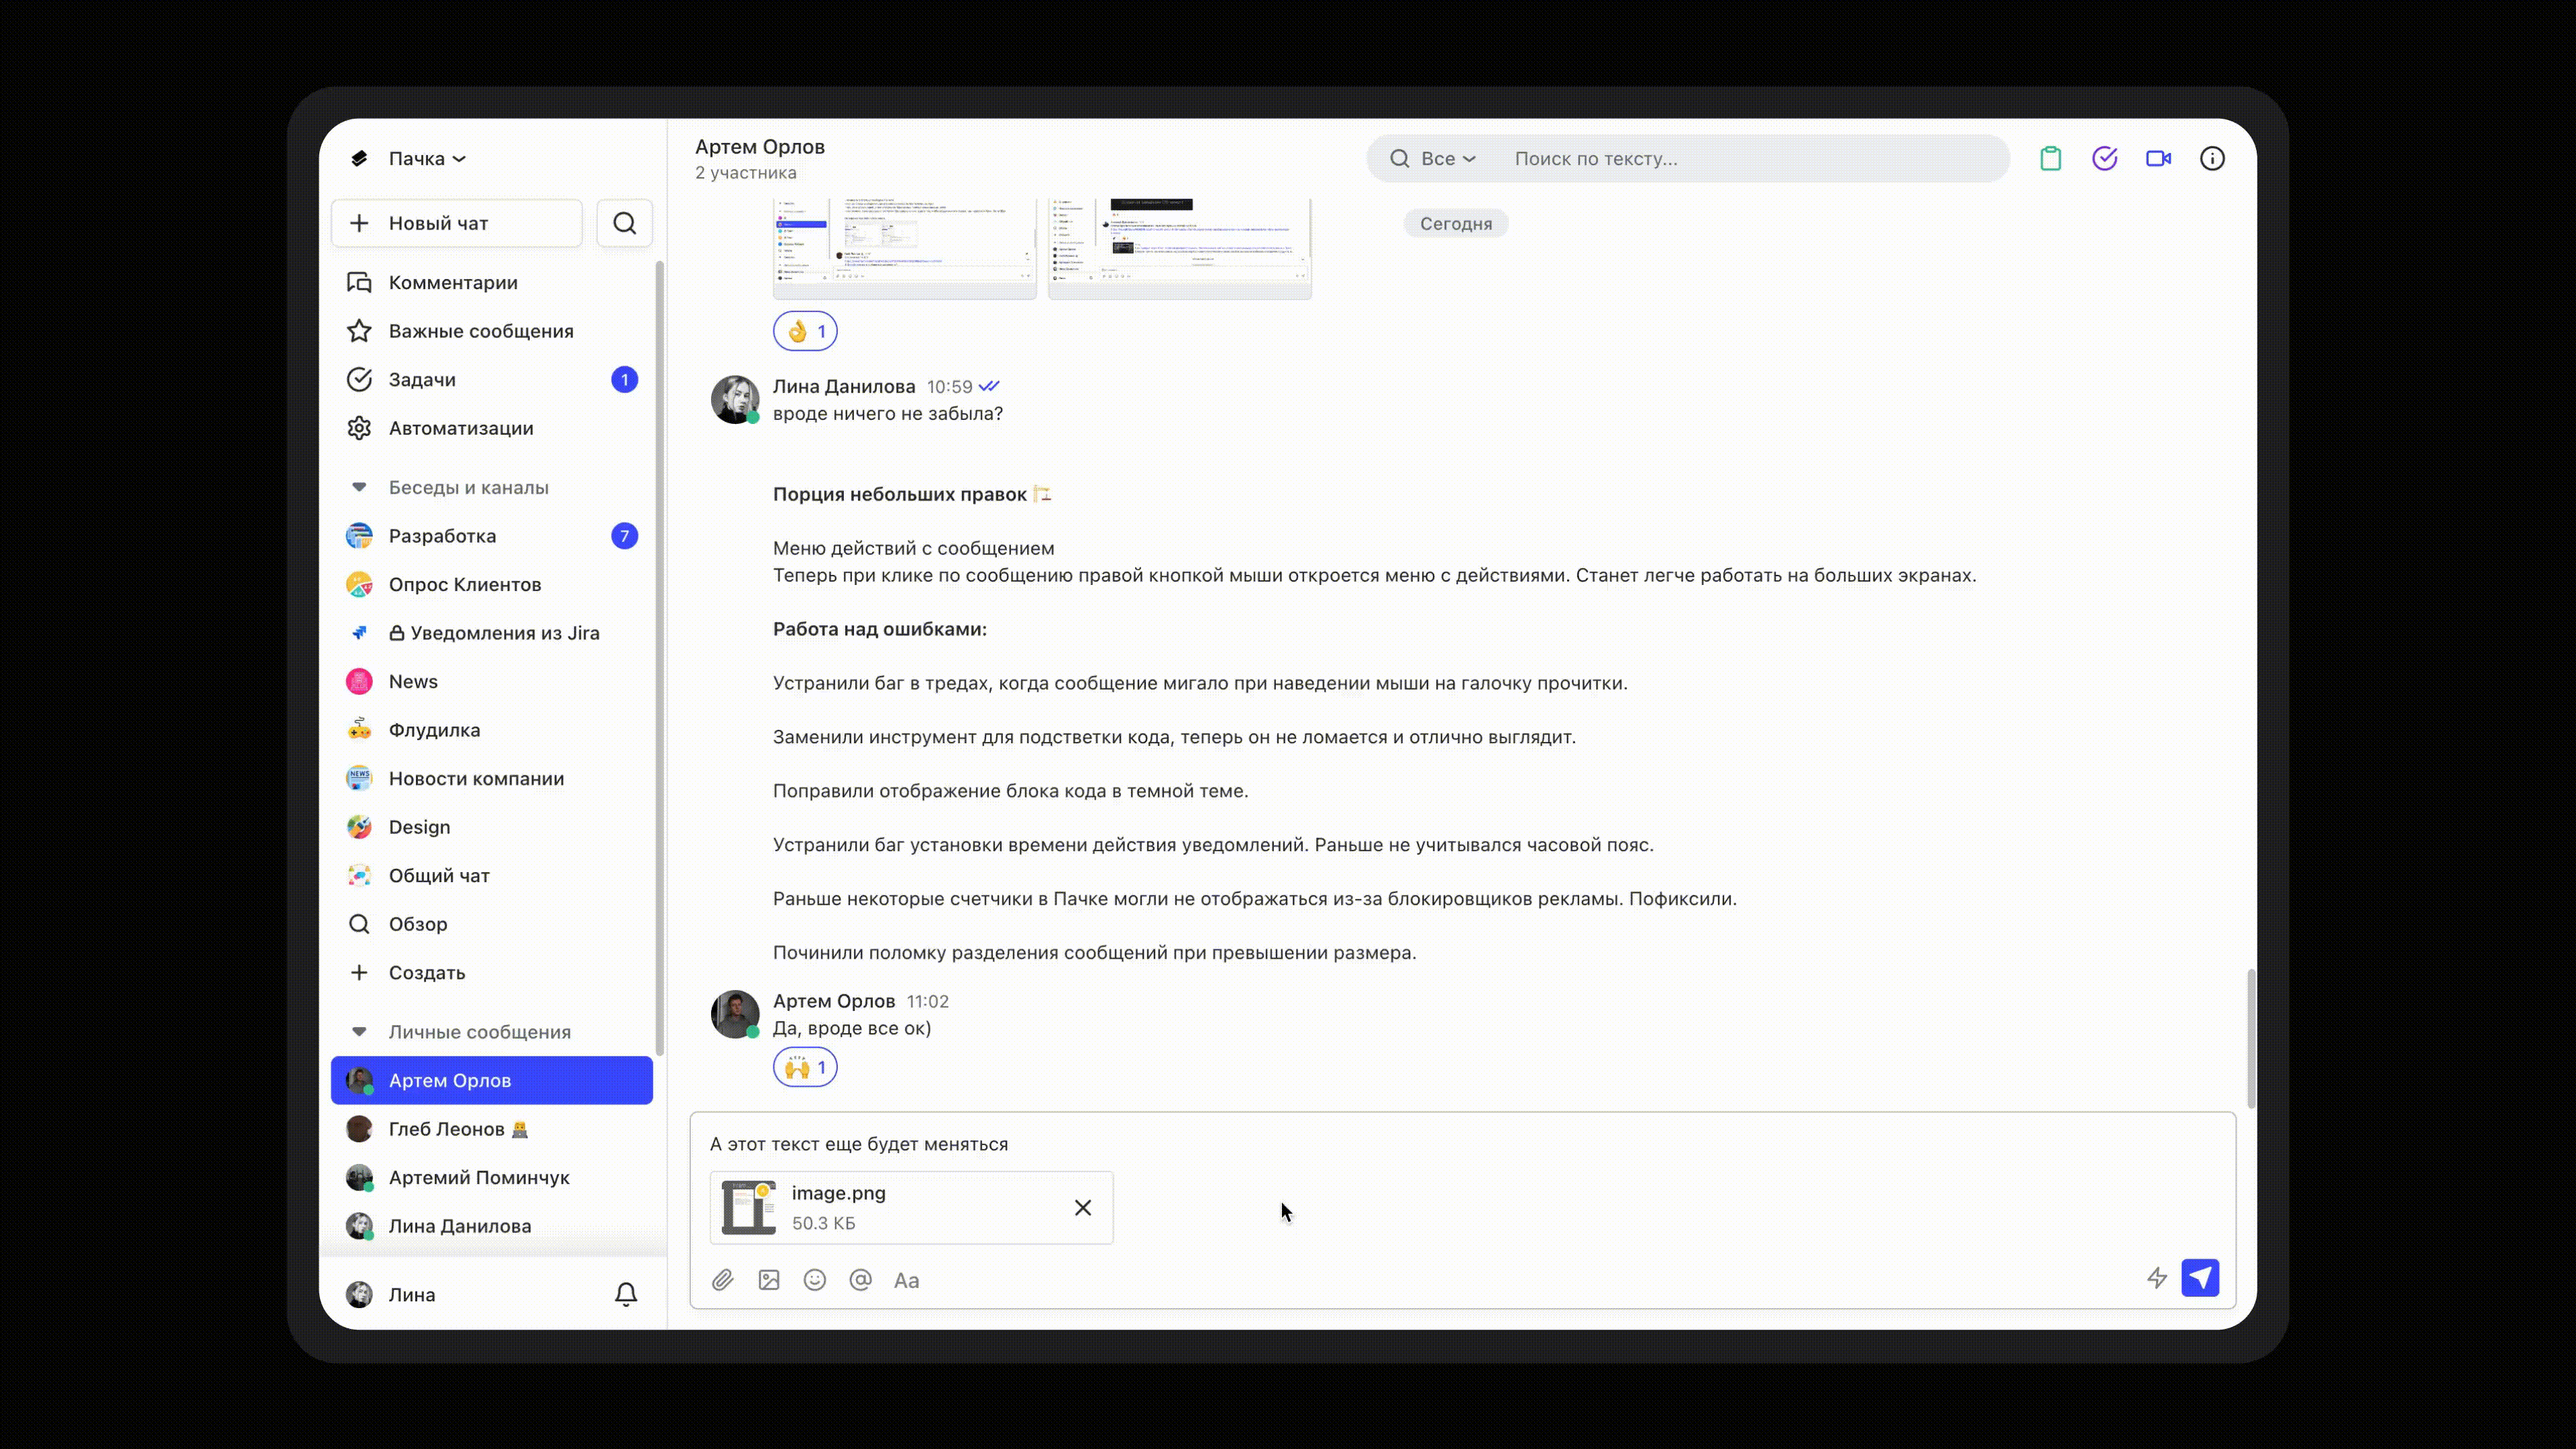This screenshot has width=2576, height=1449.
Task: Click the lightning quick actions icon
Action: tap(2156, 1278)
